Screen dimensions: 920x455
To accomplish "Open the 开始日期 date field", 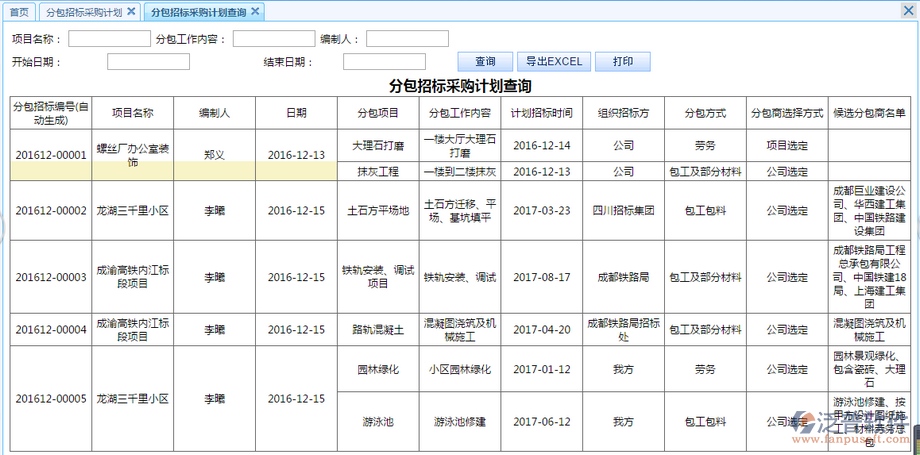I will 148,62.
